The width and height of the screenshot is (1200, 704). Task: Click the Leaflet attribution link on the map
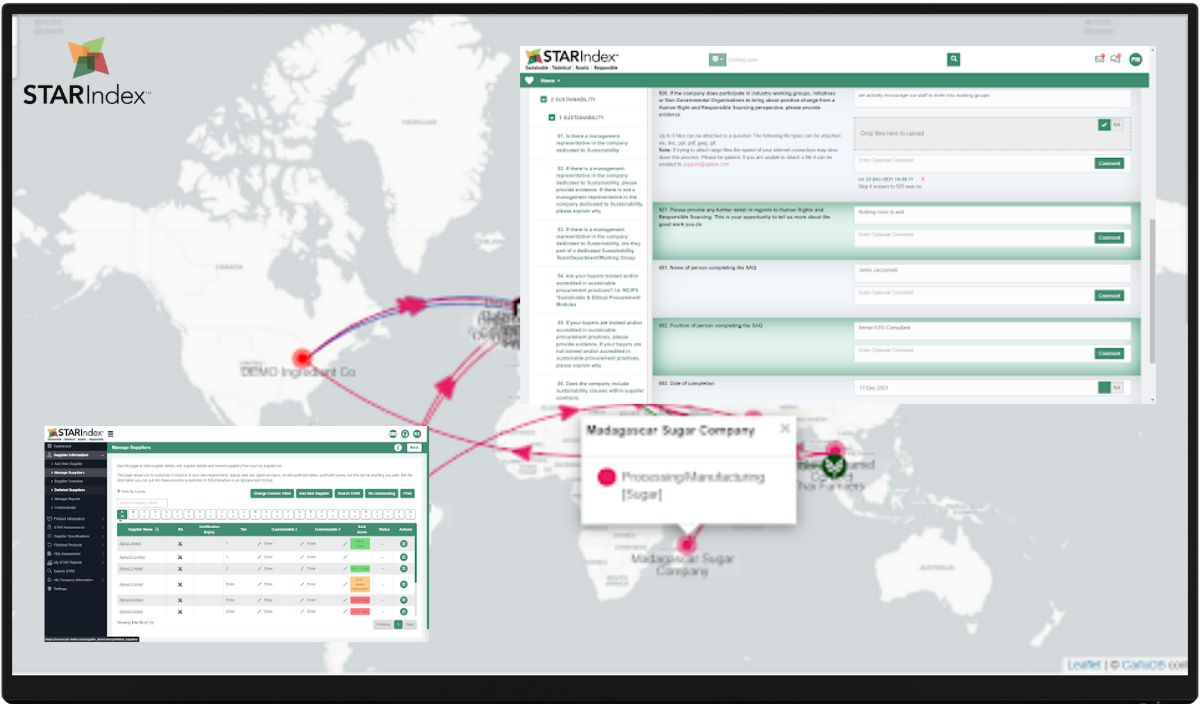click(1084, 665)
